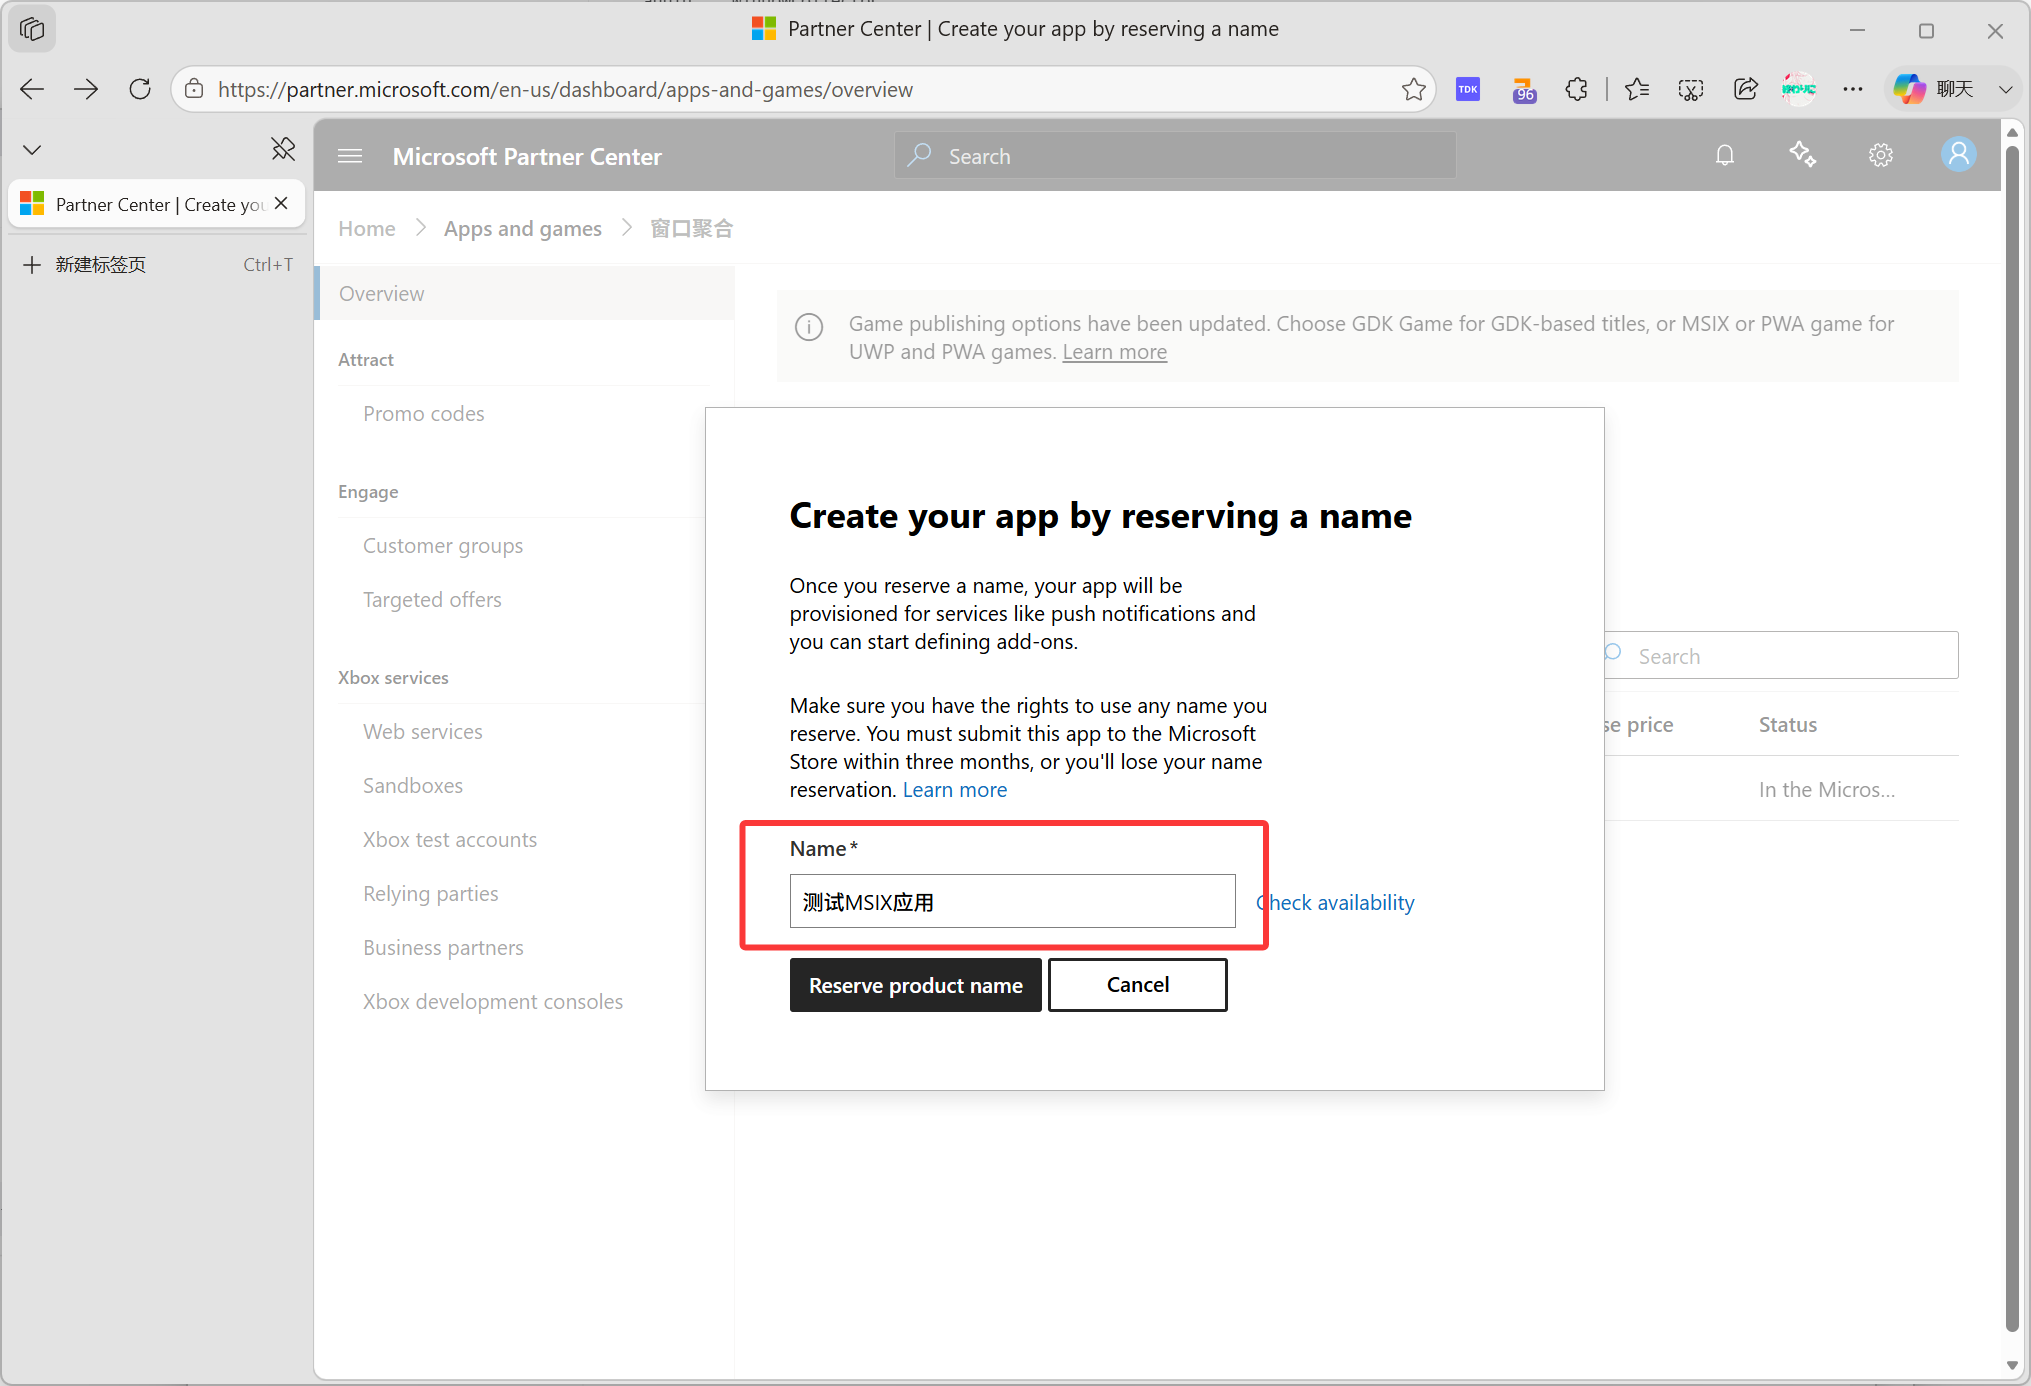Click Reserve product name button
The width and height of the screenshot is (2031, 1386).
(x=915, y=985)
